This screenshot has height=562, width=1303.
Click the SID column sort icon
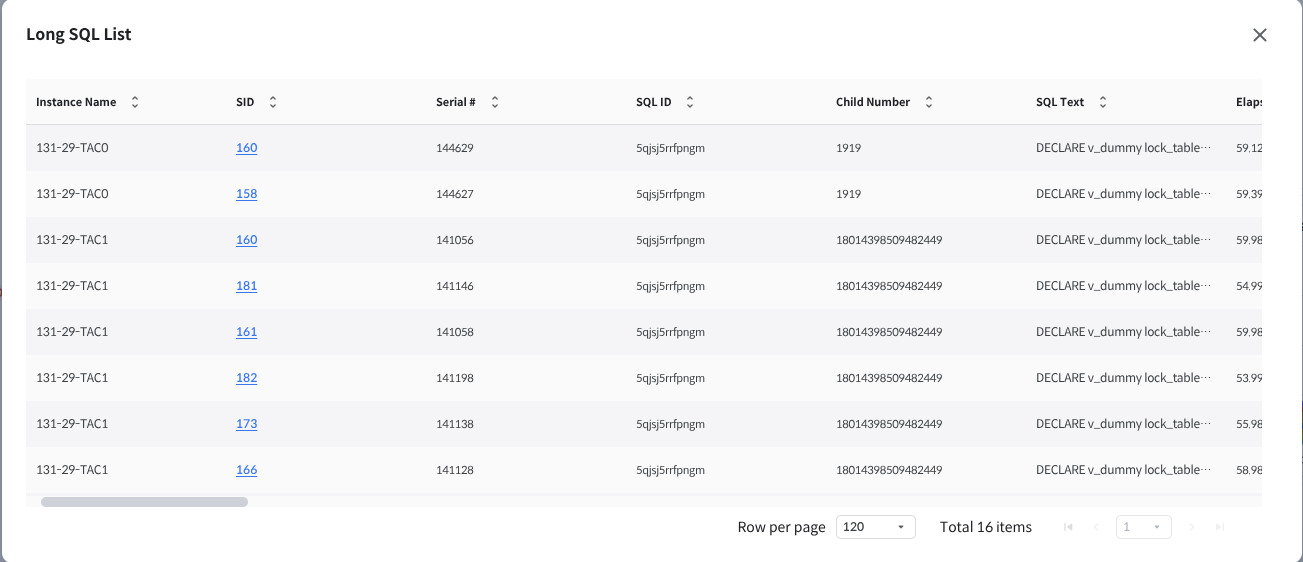(x=273, y=102)
